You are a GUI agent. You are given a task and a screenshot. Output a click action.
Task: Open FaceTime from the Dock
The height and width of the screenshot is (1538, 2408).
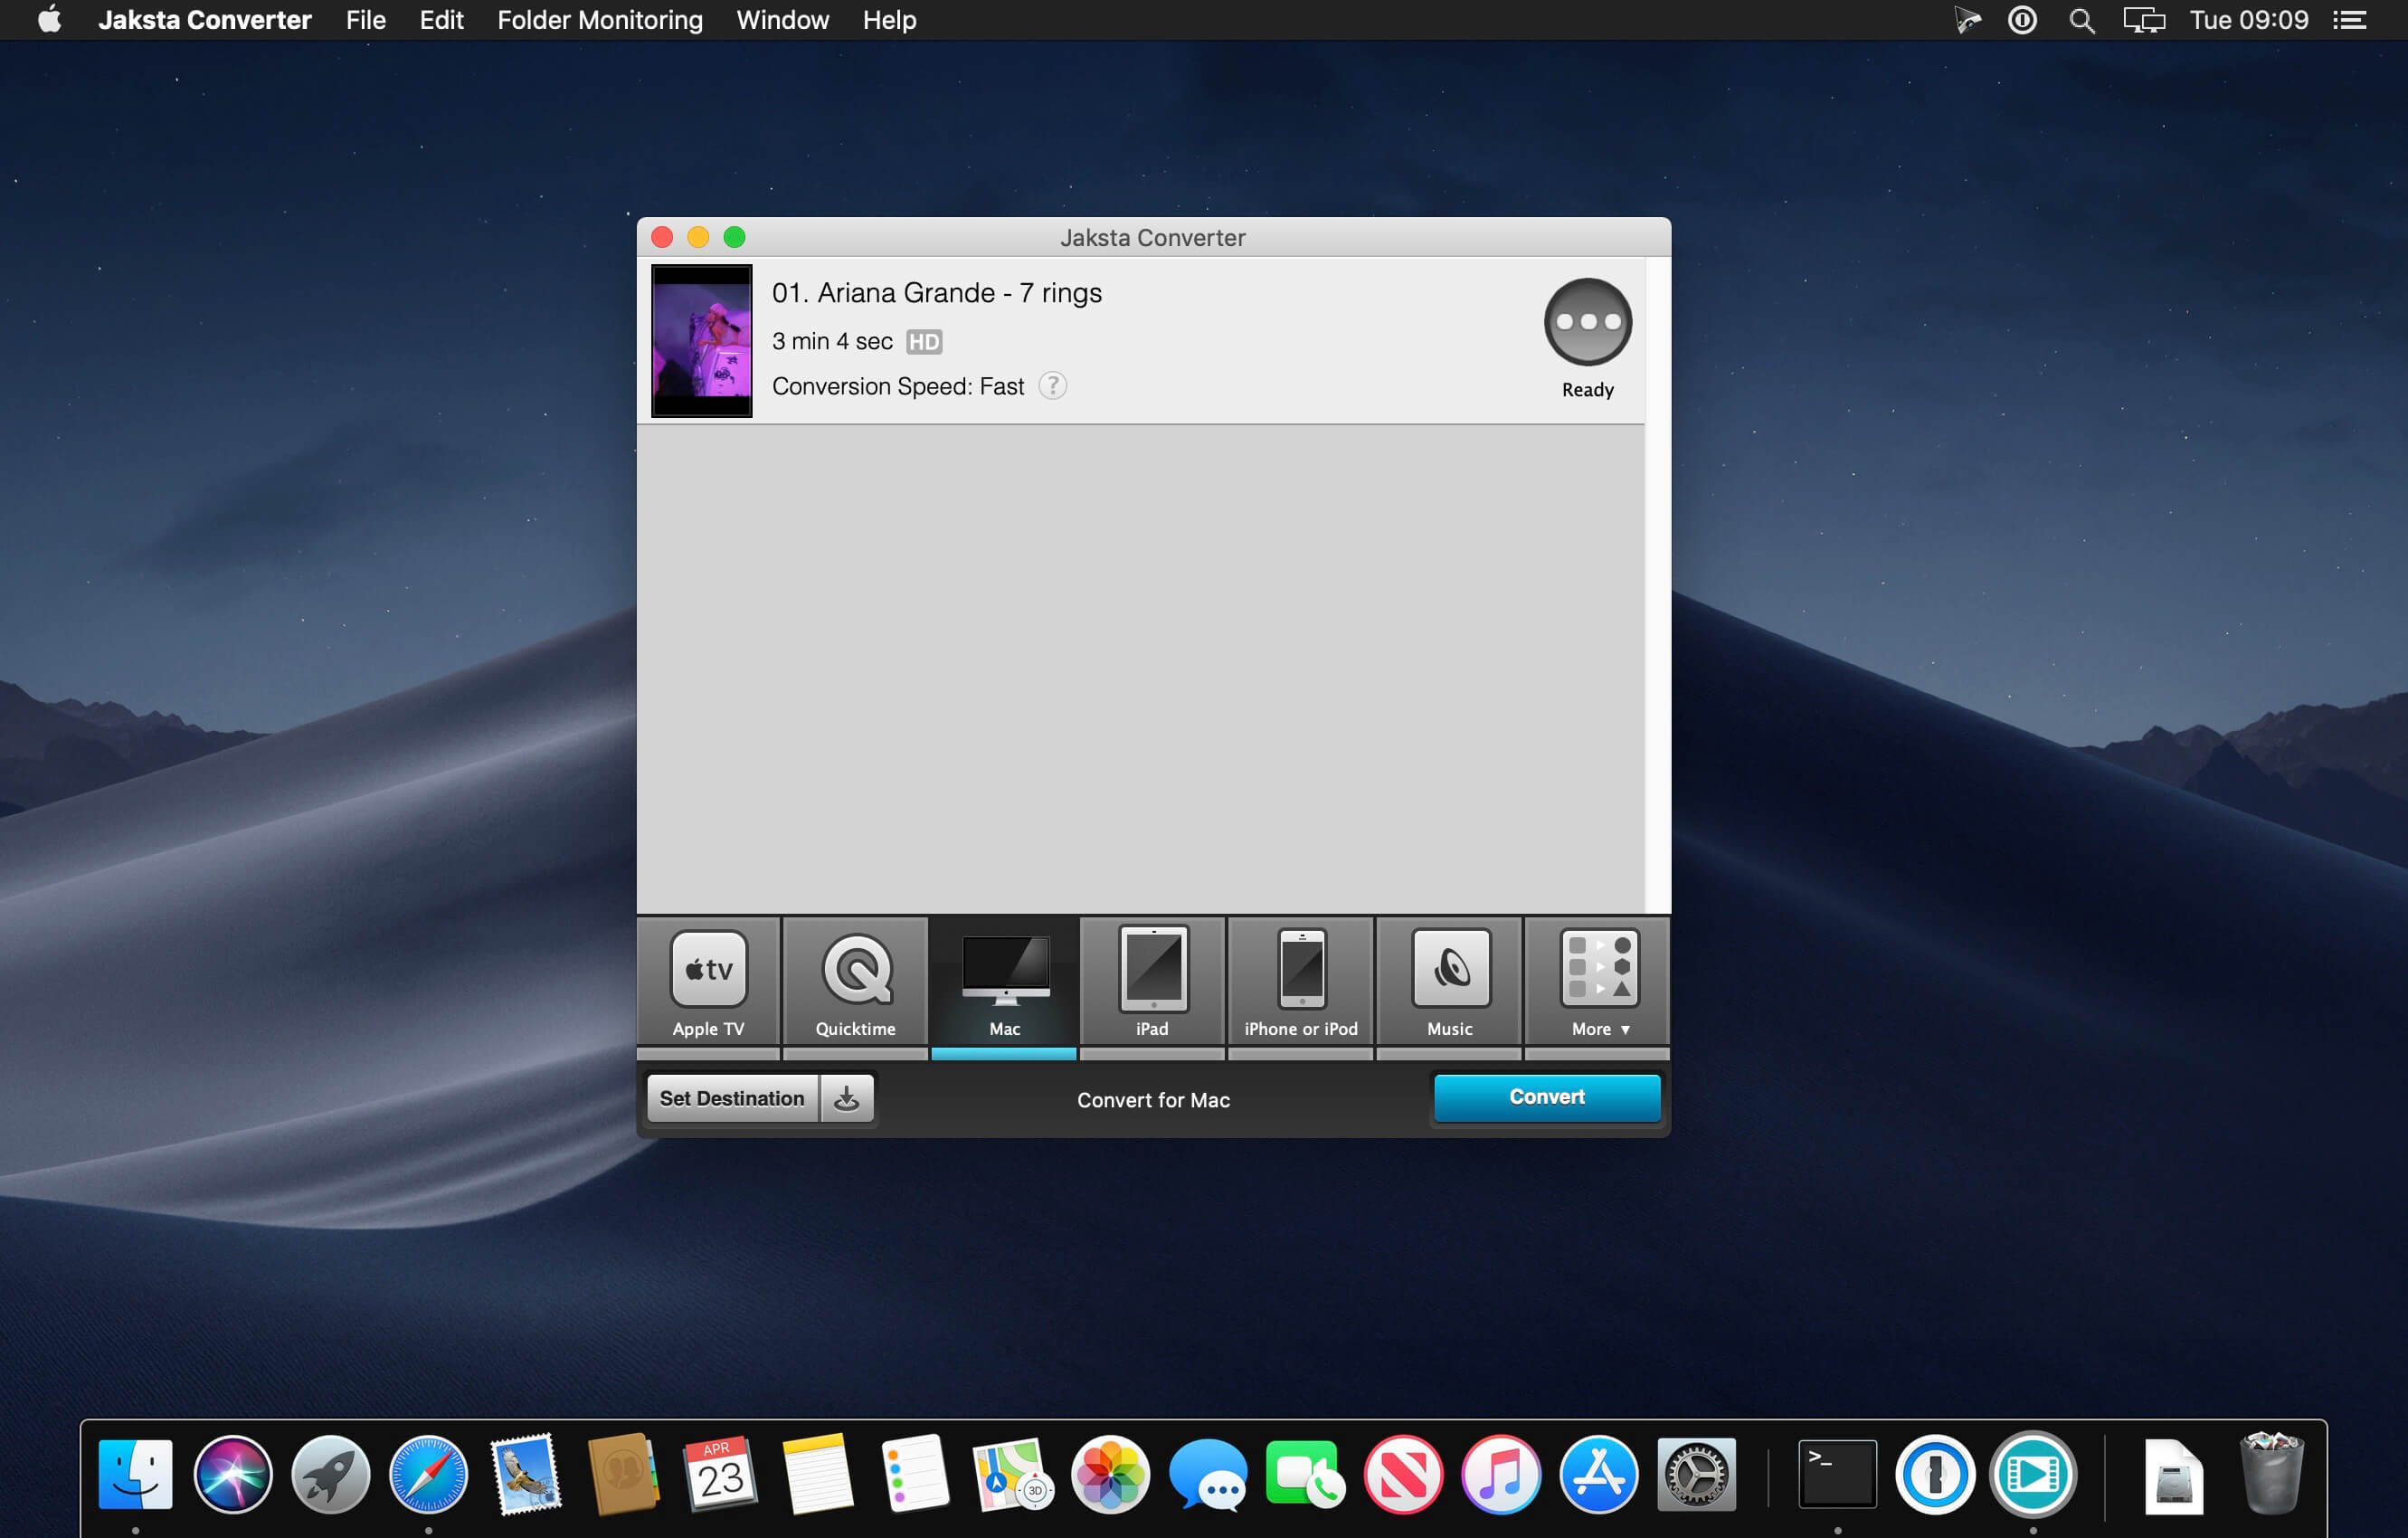coord(1305,1474)
